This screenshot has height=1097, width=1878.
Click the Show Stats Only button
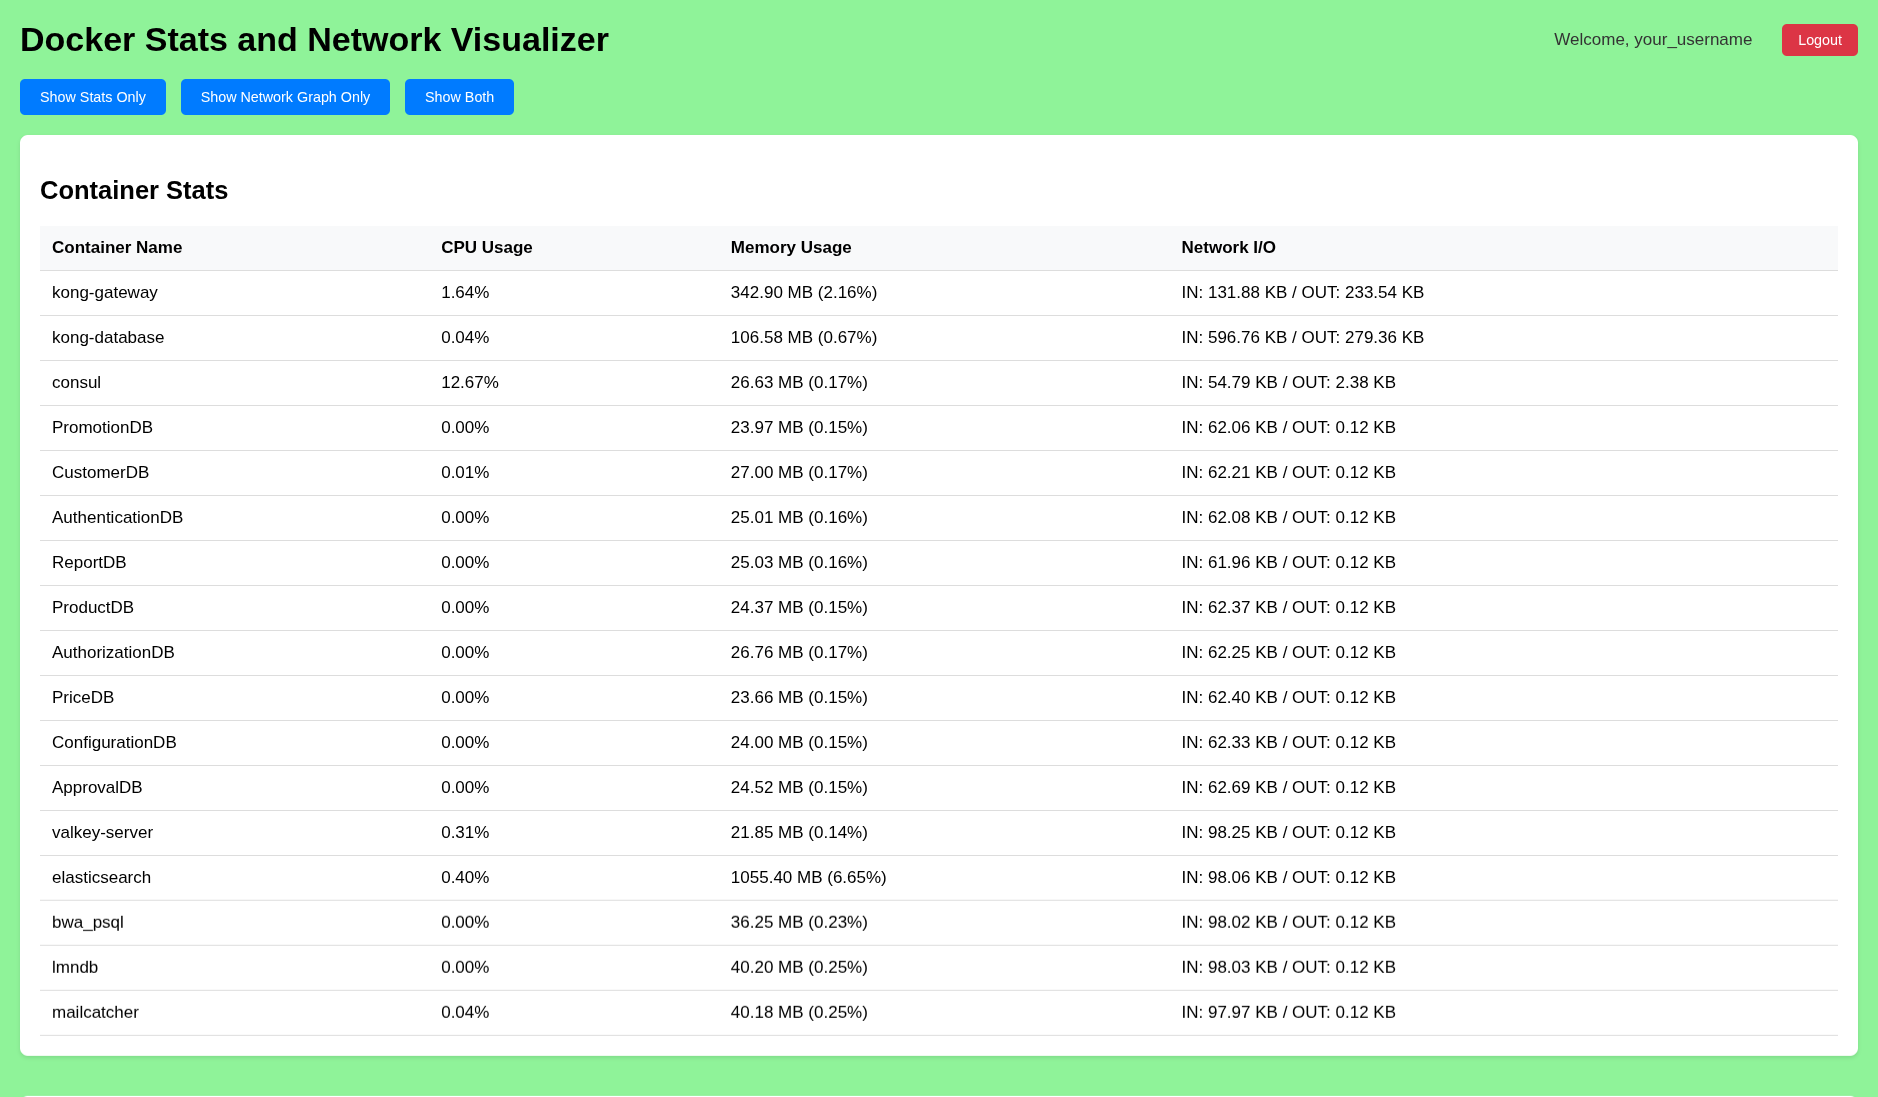[92, 97]
